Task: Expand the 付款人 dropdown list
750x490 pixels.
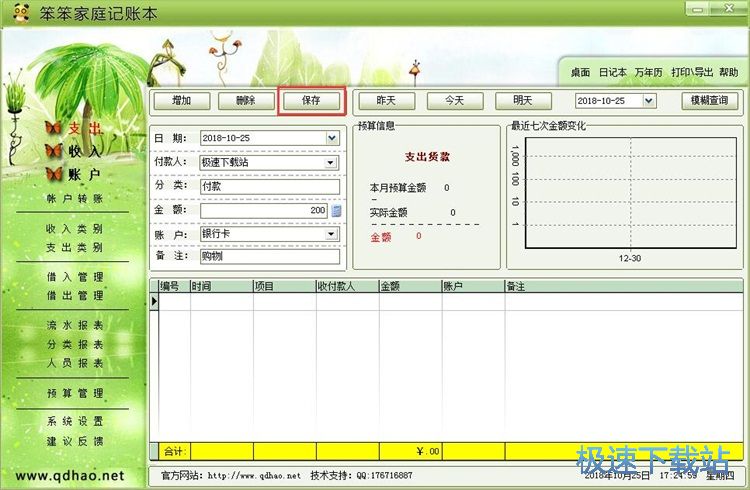Action: click(330, 163)
